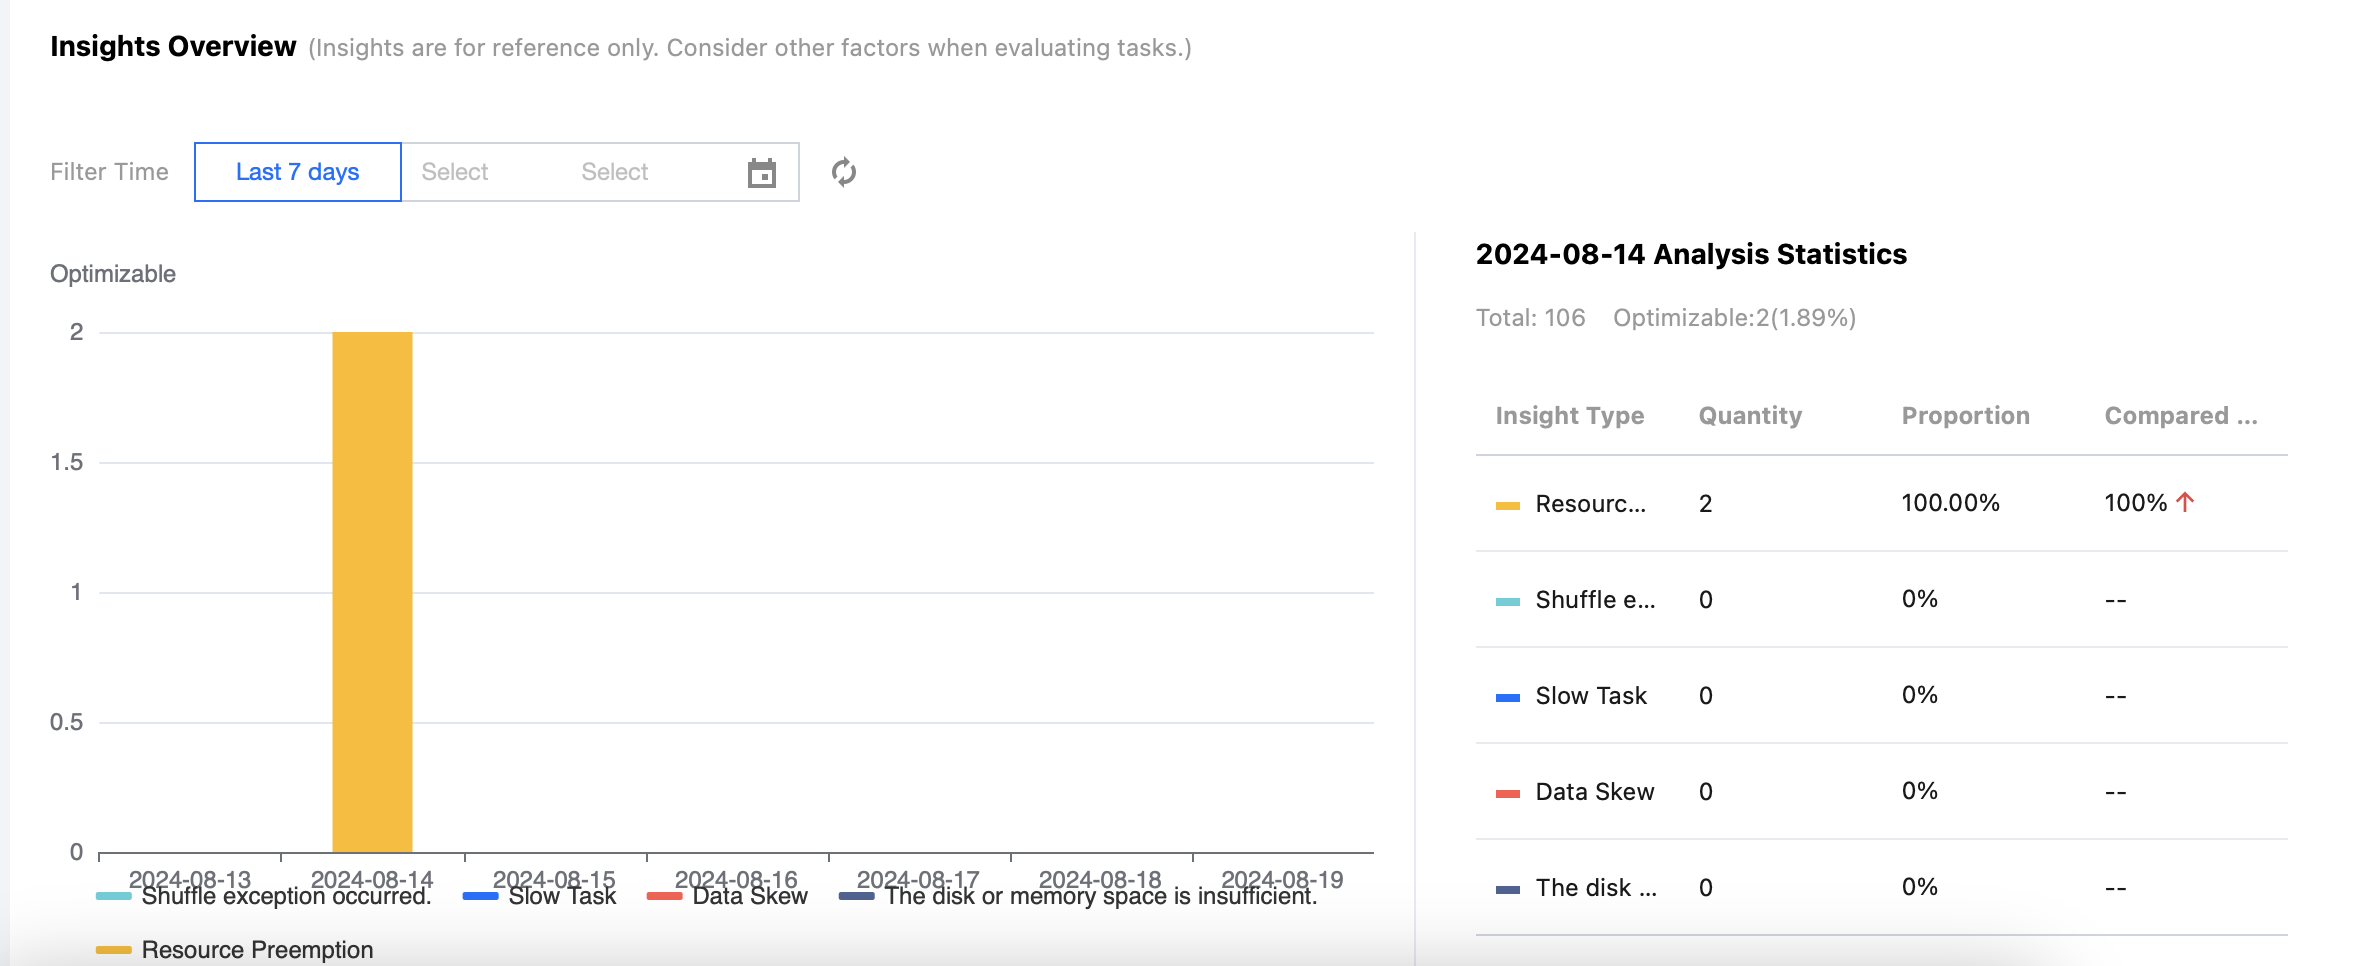
Task: Select the Last 7 days filter
Action: [297, 172]
